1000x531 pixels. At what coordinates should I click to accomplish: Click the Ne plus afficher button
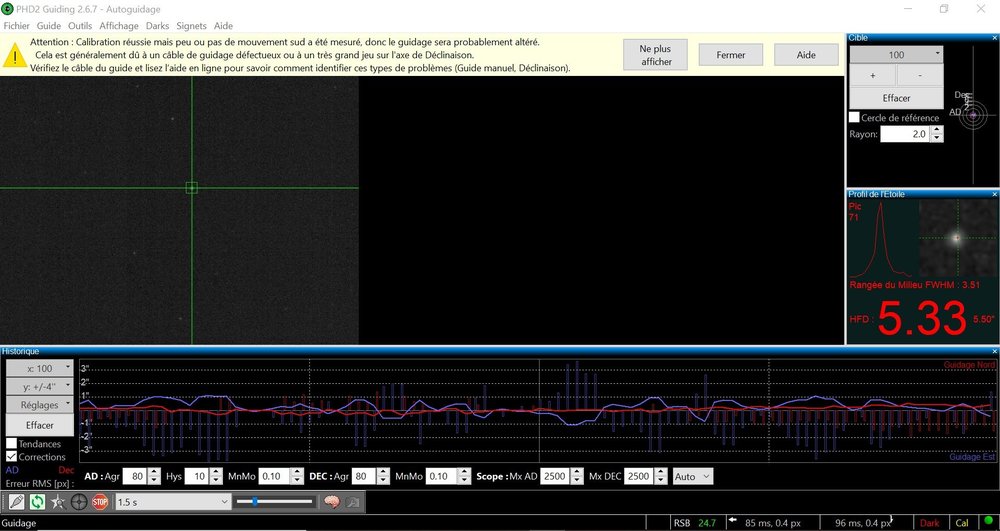click(656, 55)
